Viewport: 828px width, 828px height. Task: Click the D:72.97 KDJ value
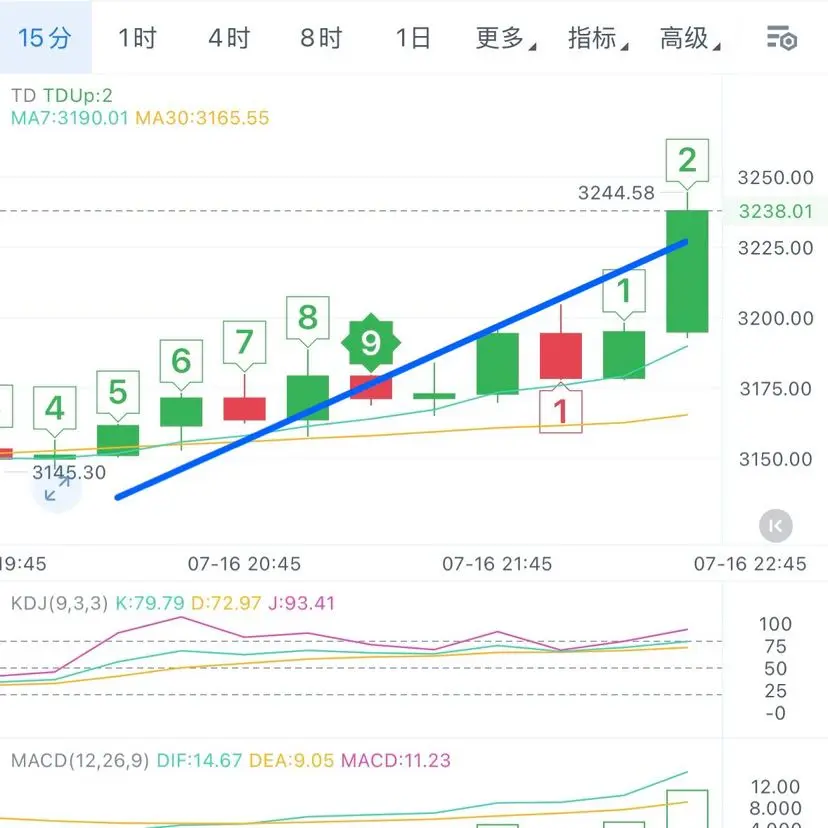226,603
